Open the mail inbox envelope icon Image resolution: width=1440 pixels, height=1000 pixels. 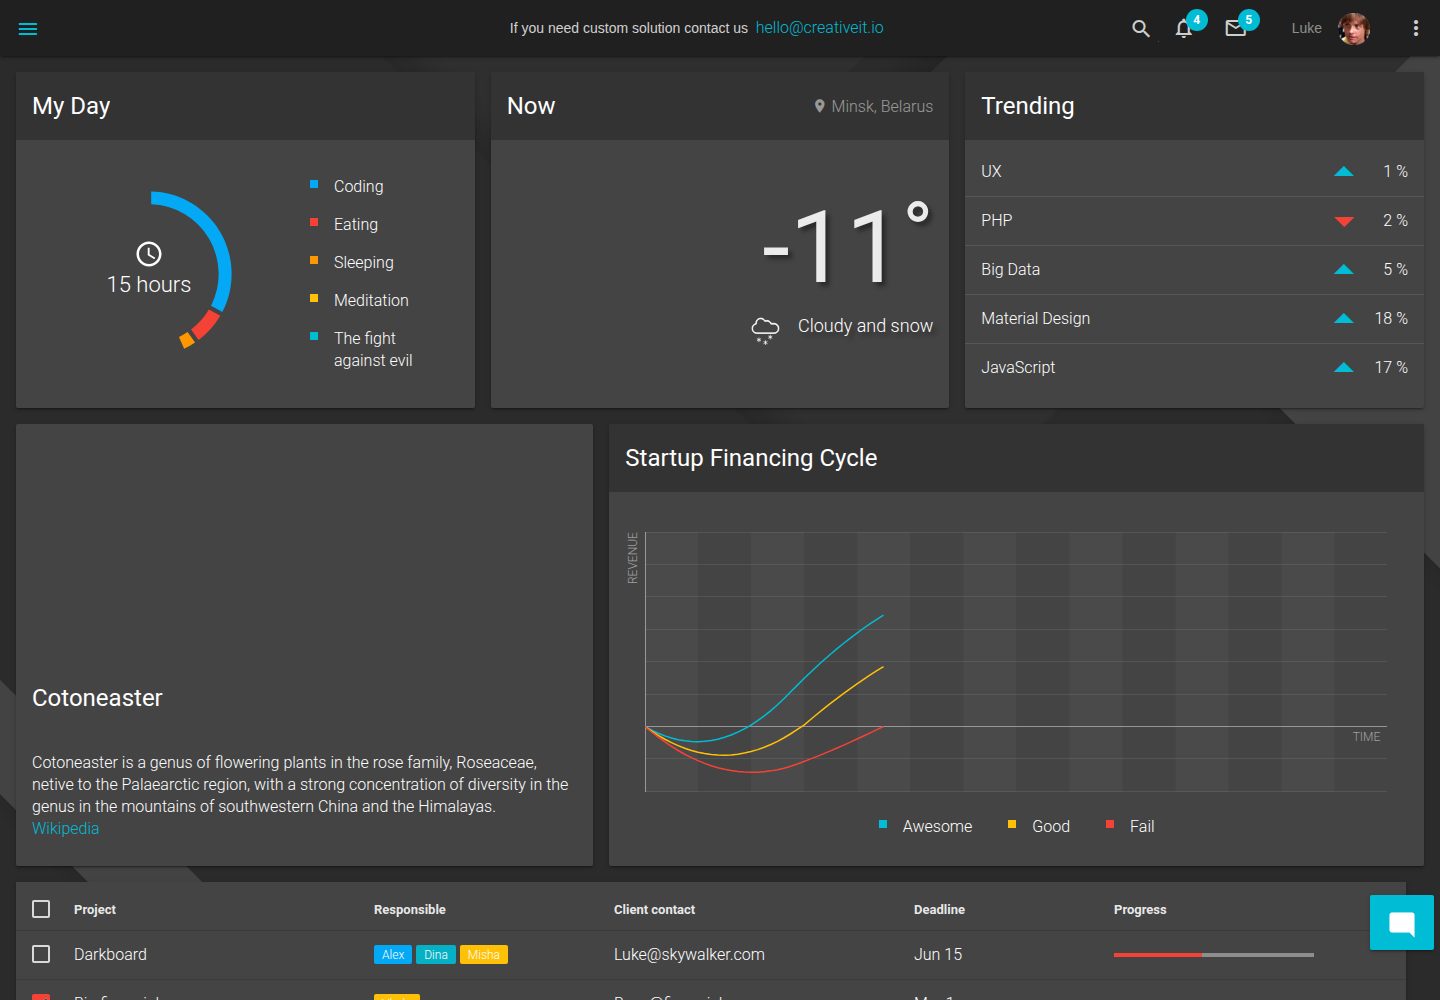1236,29
